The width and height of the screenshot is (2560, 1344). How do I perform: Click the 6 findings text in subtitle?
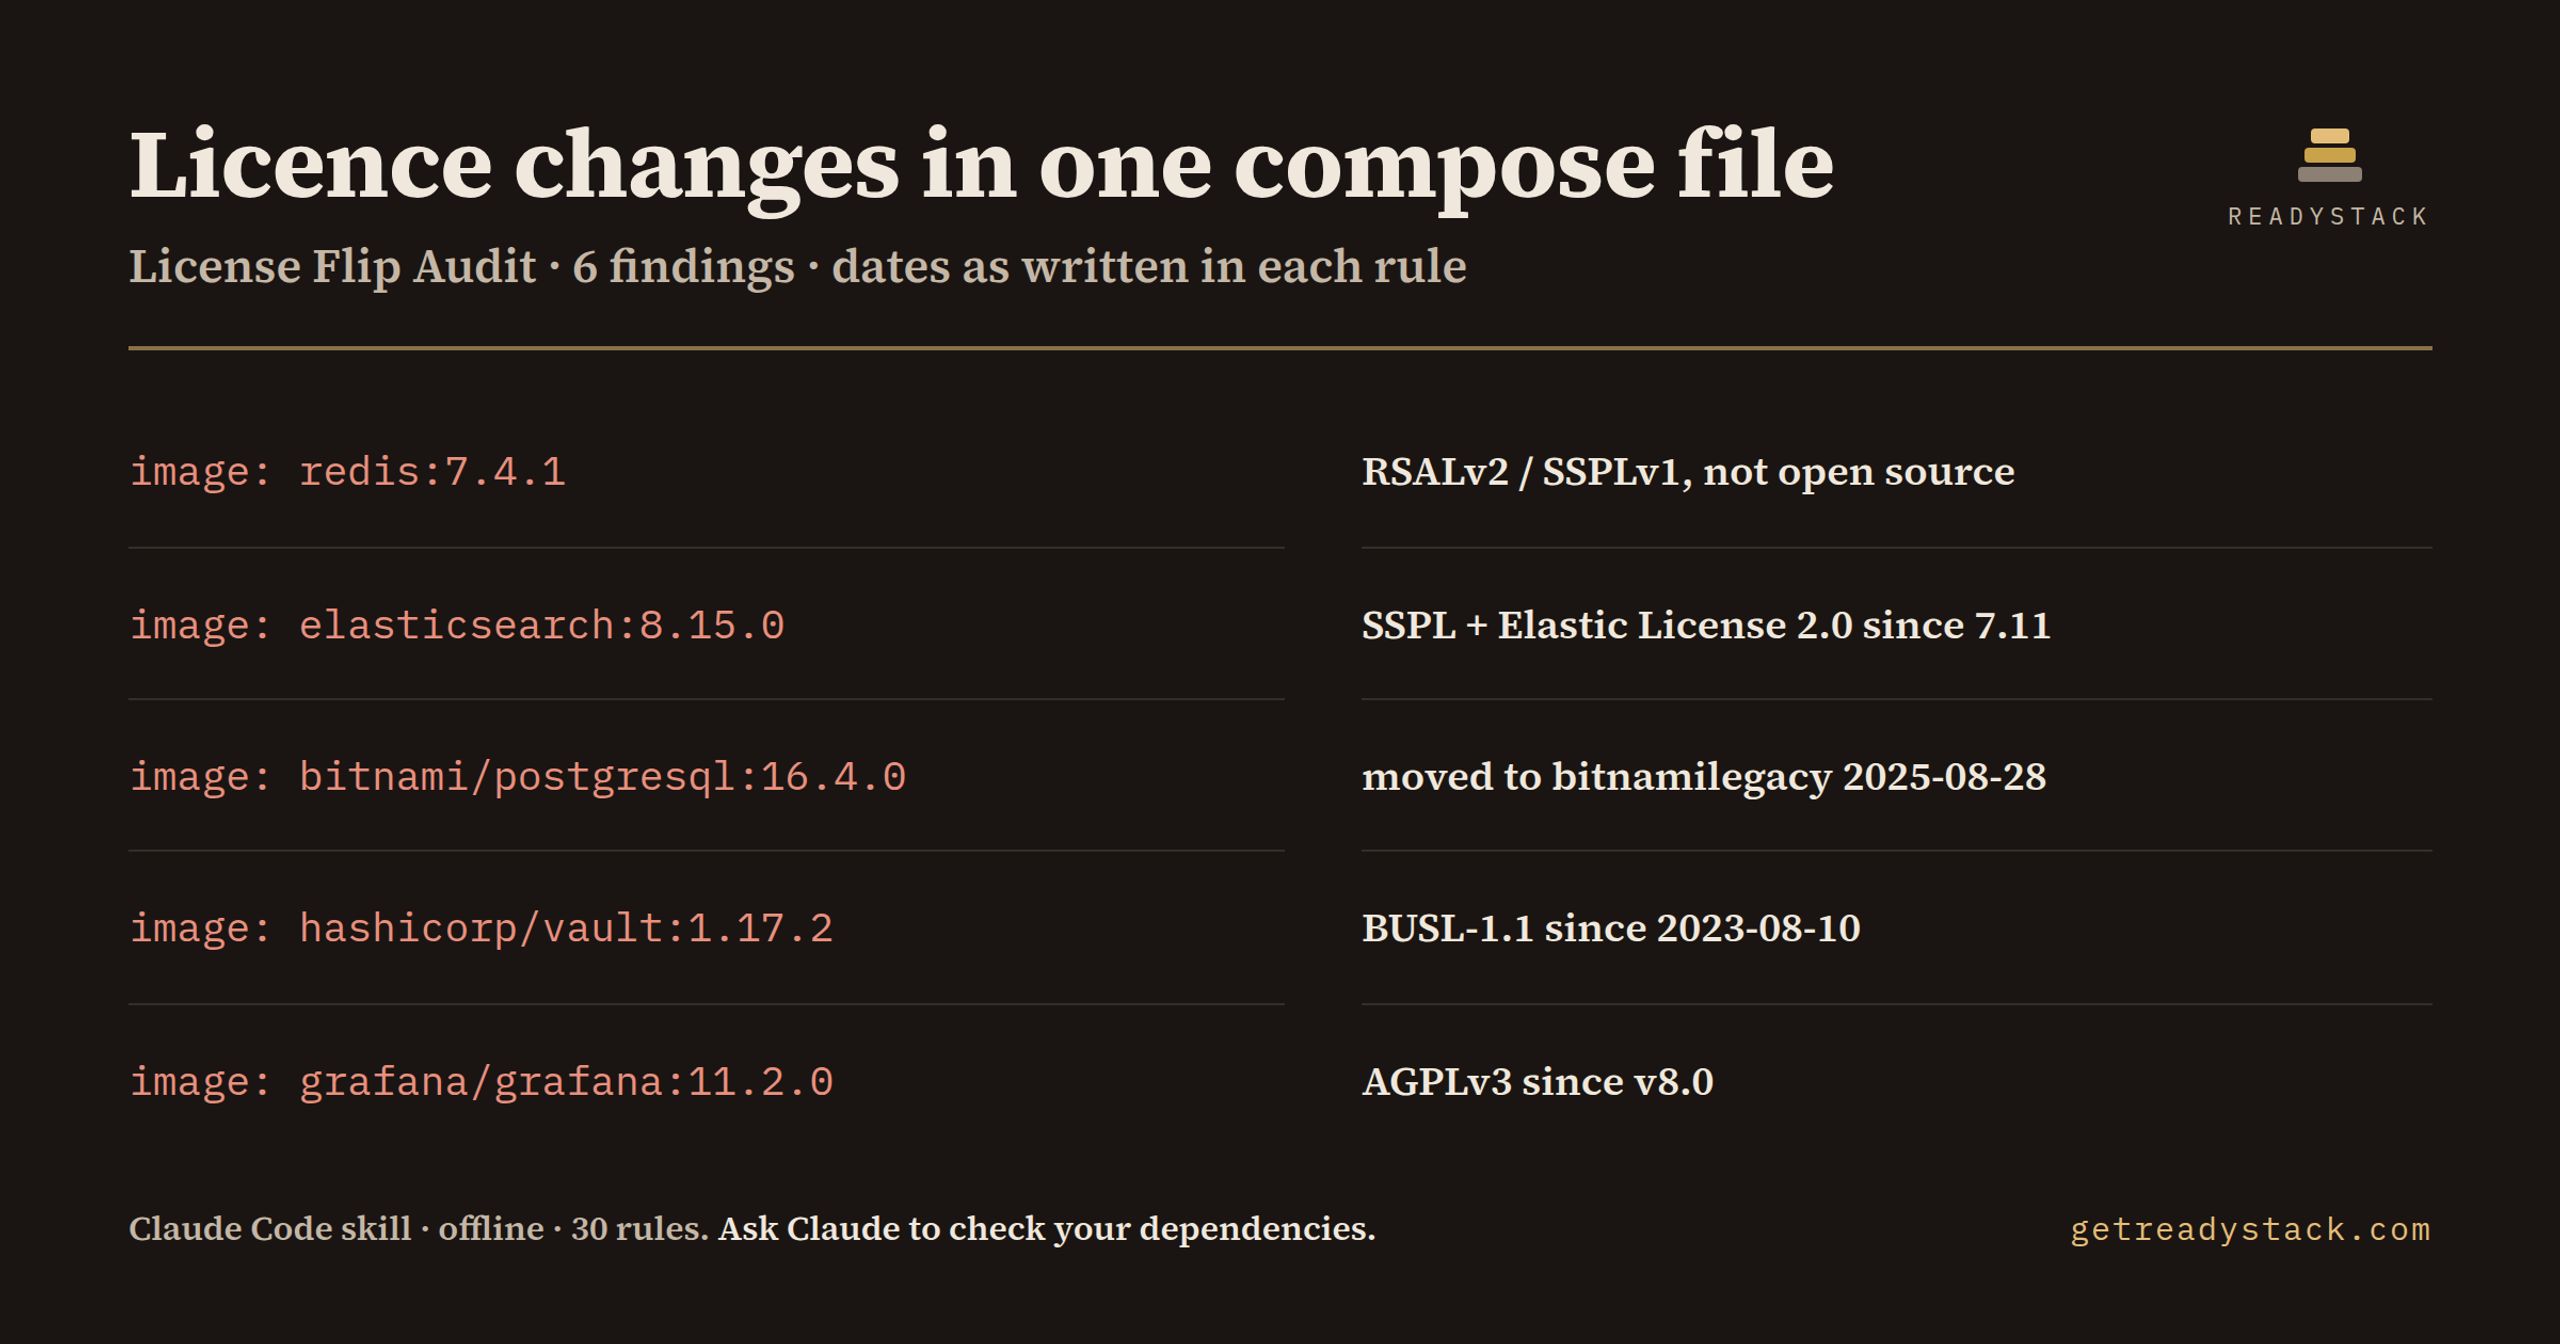point(683,267)
